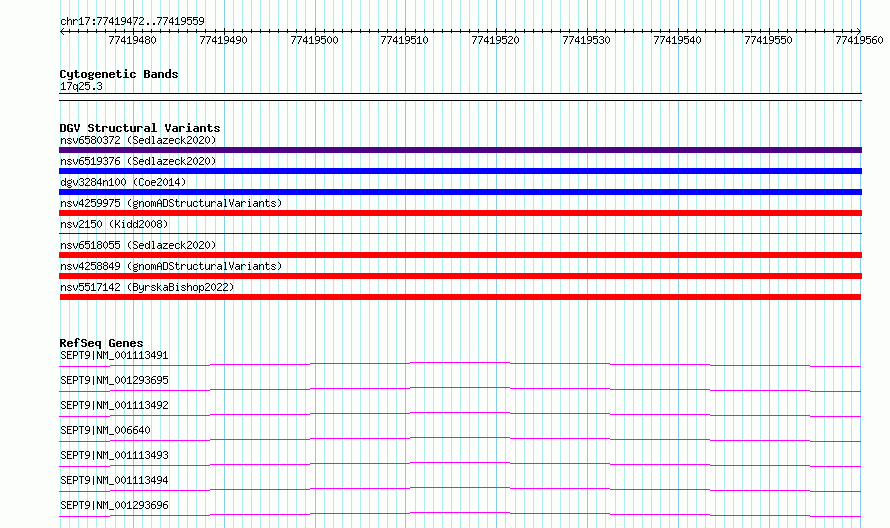This screenshot has height=528, width=890.
Task: Click ruler position 77419500
Action: (x=314, y=40)
